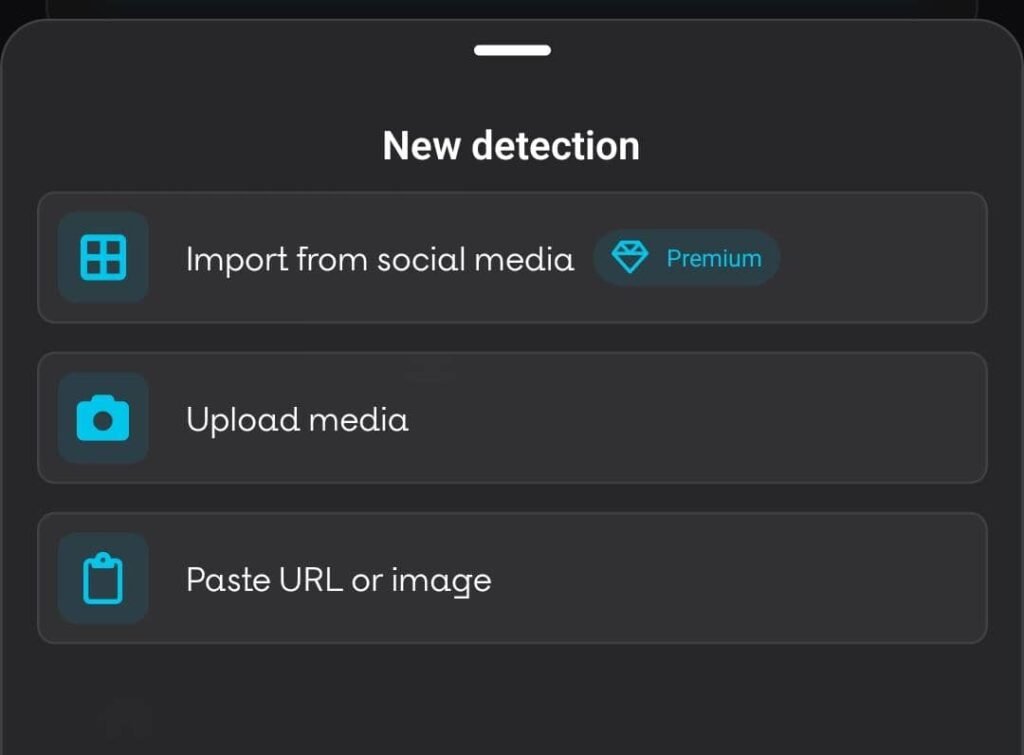Open the Premium badge
1024x755 pixels.
coord(686,257)
